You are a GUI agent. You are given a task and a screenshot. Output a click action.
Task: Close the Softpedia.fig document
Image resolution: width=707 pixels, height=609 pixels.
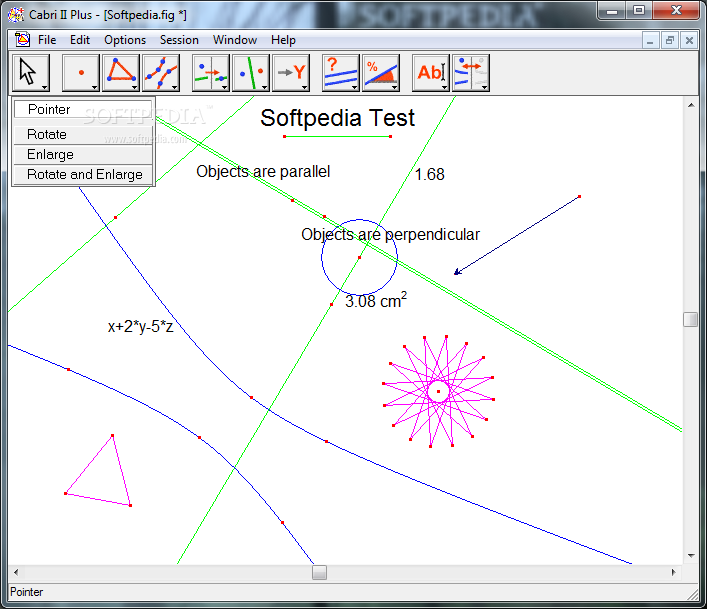coord(689,40)
